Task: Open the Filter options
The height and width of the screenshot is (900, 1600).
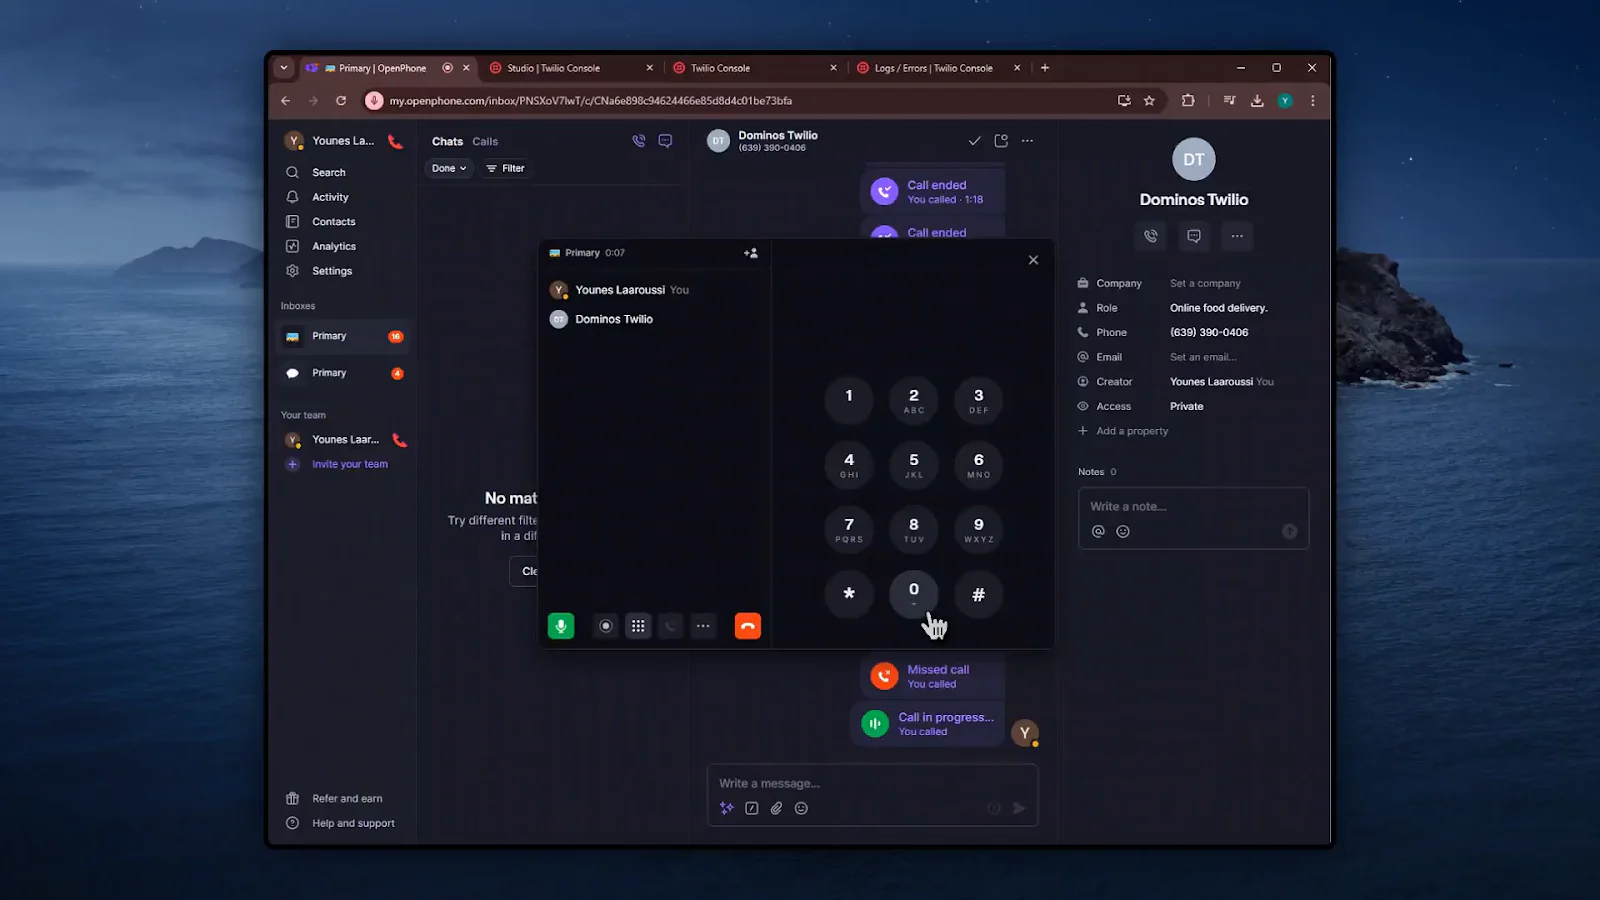Action: [505, 168]
